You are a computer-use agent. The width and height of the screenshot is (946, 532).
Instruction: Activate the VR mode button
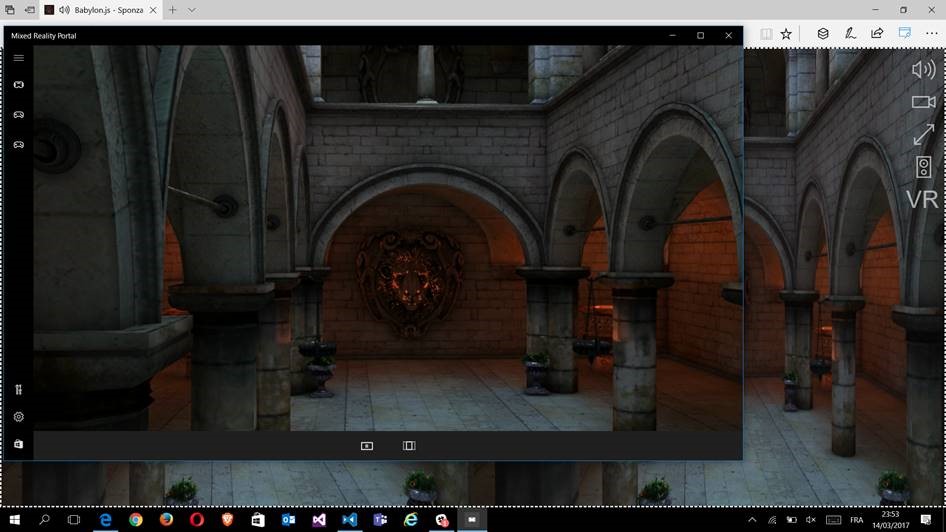point(922,200)
